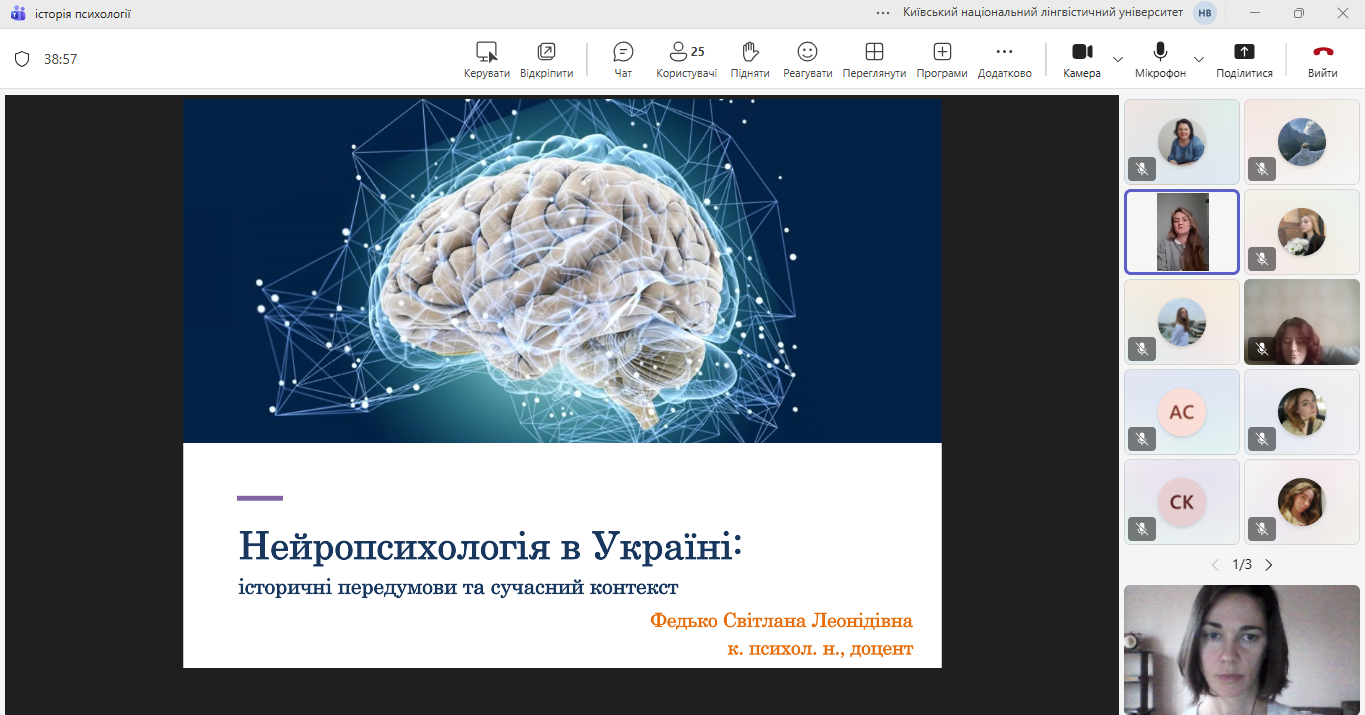Open the Програми apps icon
Image resolution: width=1365 pixels, height=715 pixels.
click(942, 59)
